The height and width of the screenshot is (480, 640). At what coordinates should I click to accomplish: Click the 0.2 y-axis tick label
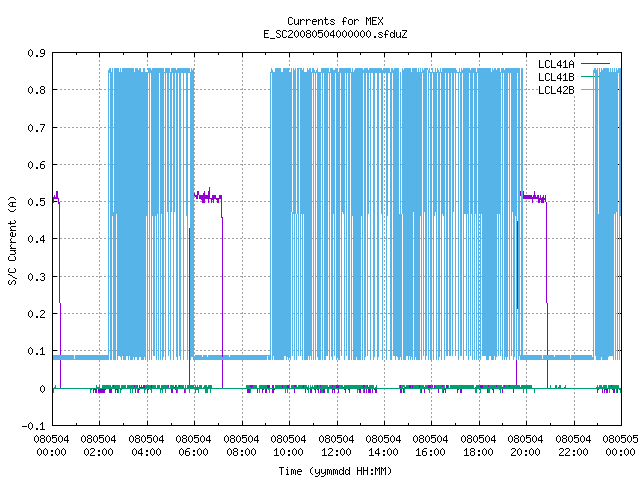[36, 314]
